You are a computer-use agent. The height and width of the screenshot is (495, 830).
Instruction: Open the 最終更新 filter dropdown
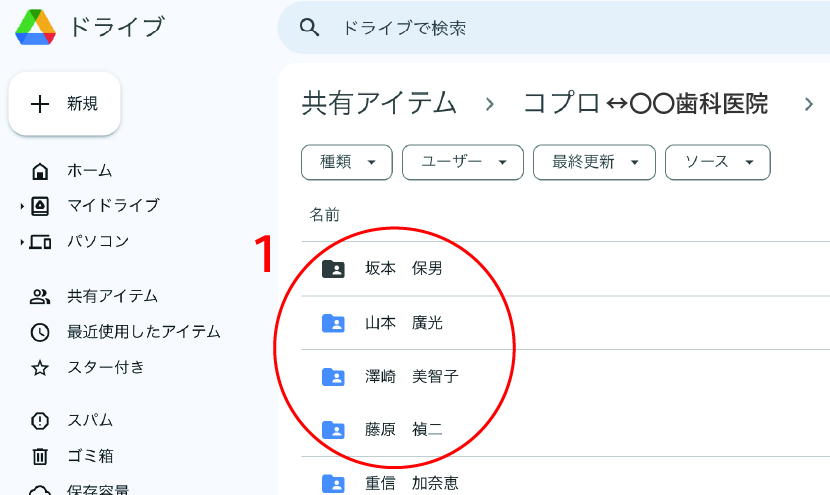(x=594, y=162)
